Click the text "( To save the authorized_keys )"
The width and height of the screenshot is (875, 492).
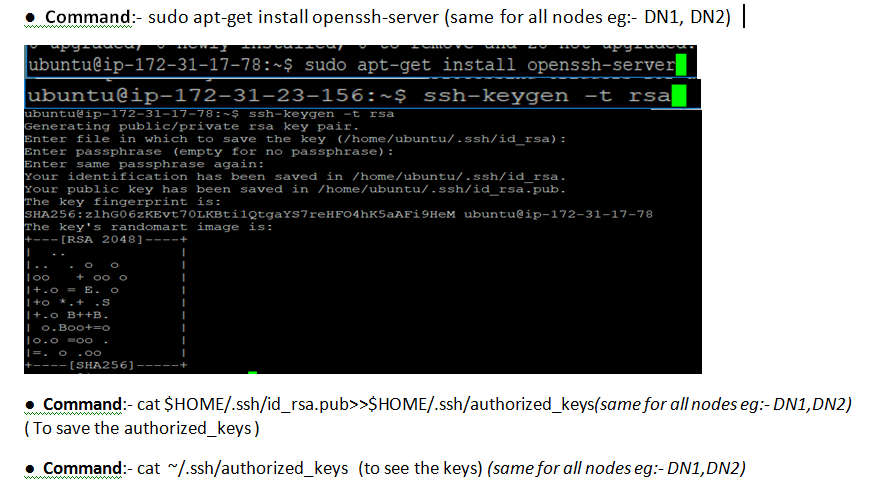coord(142,428)
